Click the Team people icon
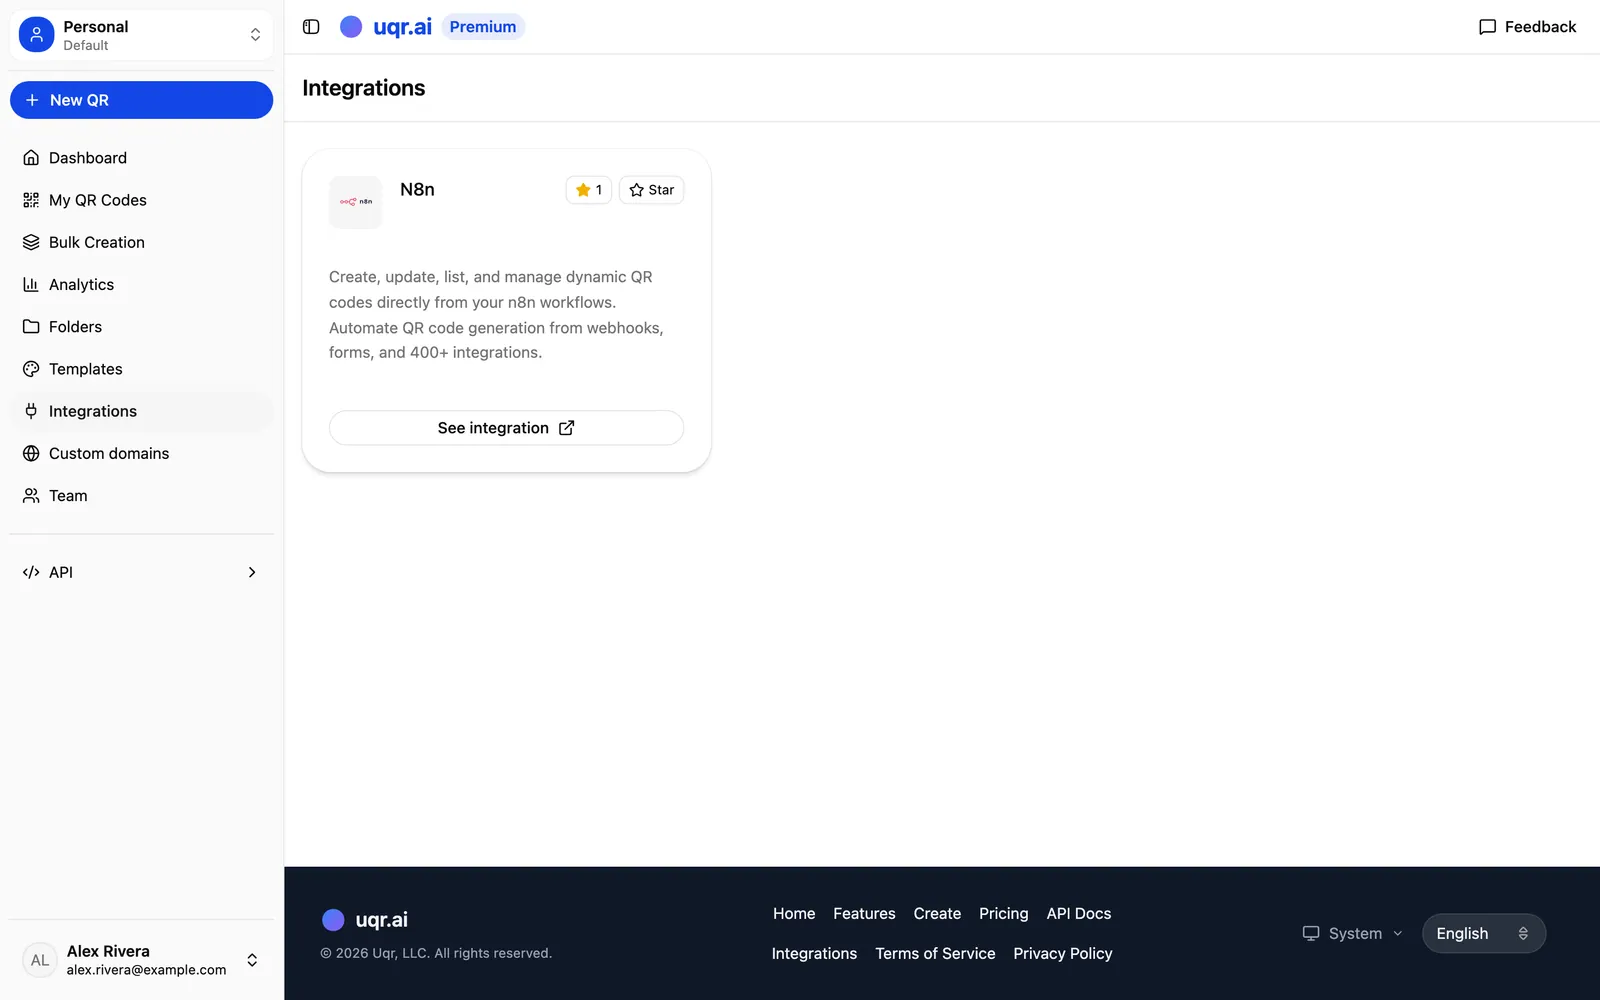 click(x=31, y=496)
